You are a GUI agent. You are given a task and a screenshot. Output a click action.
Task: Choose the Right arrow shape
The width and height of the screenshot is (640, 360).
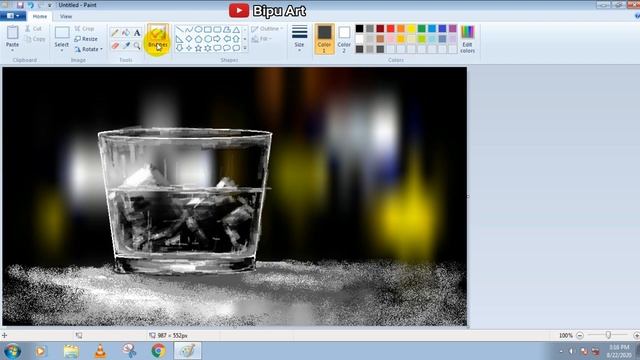[x=217, y=39]
